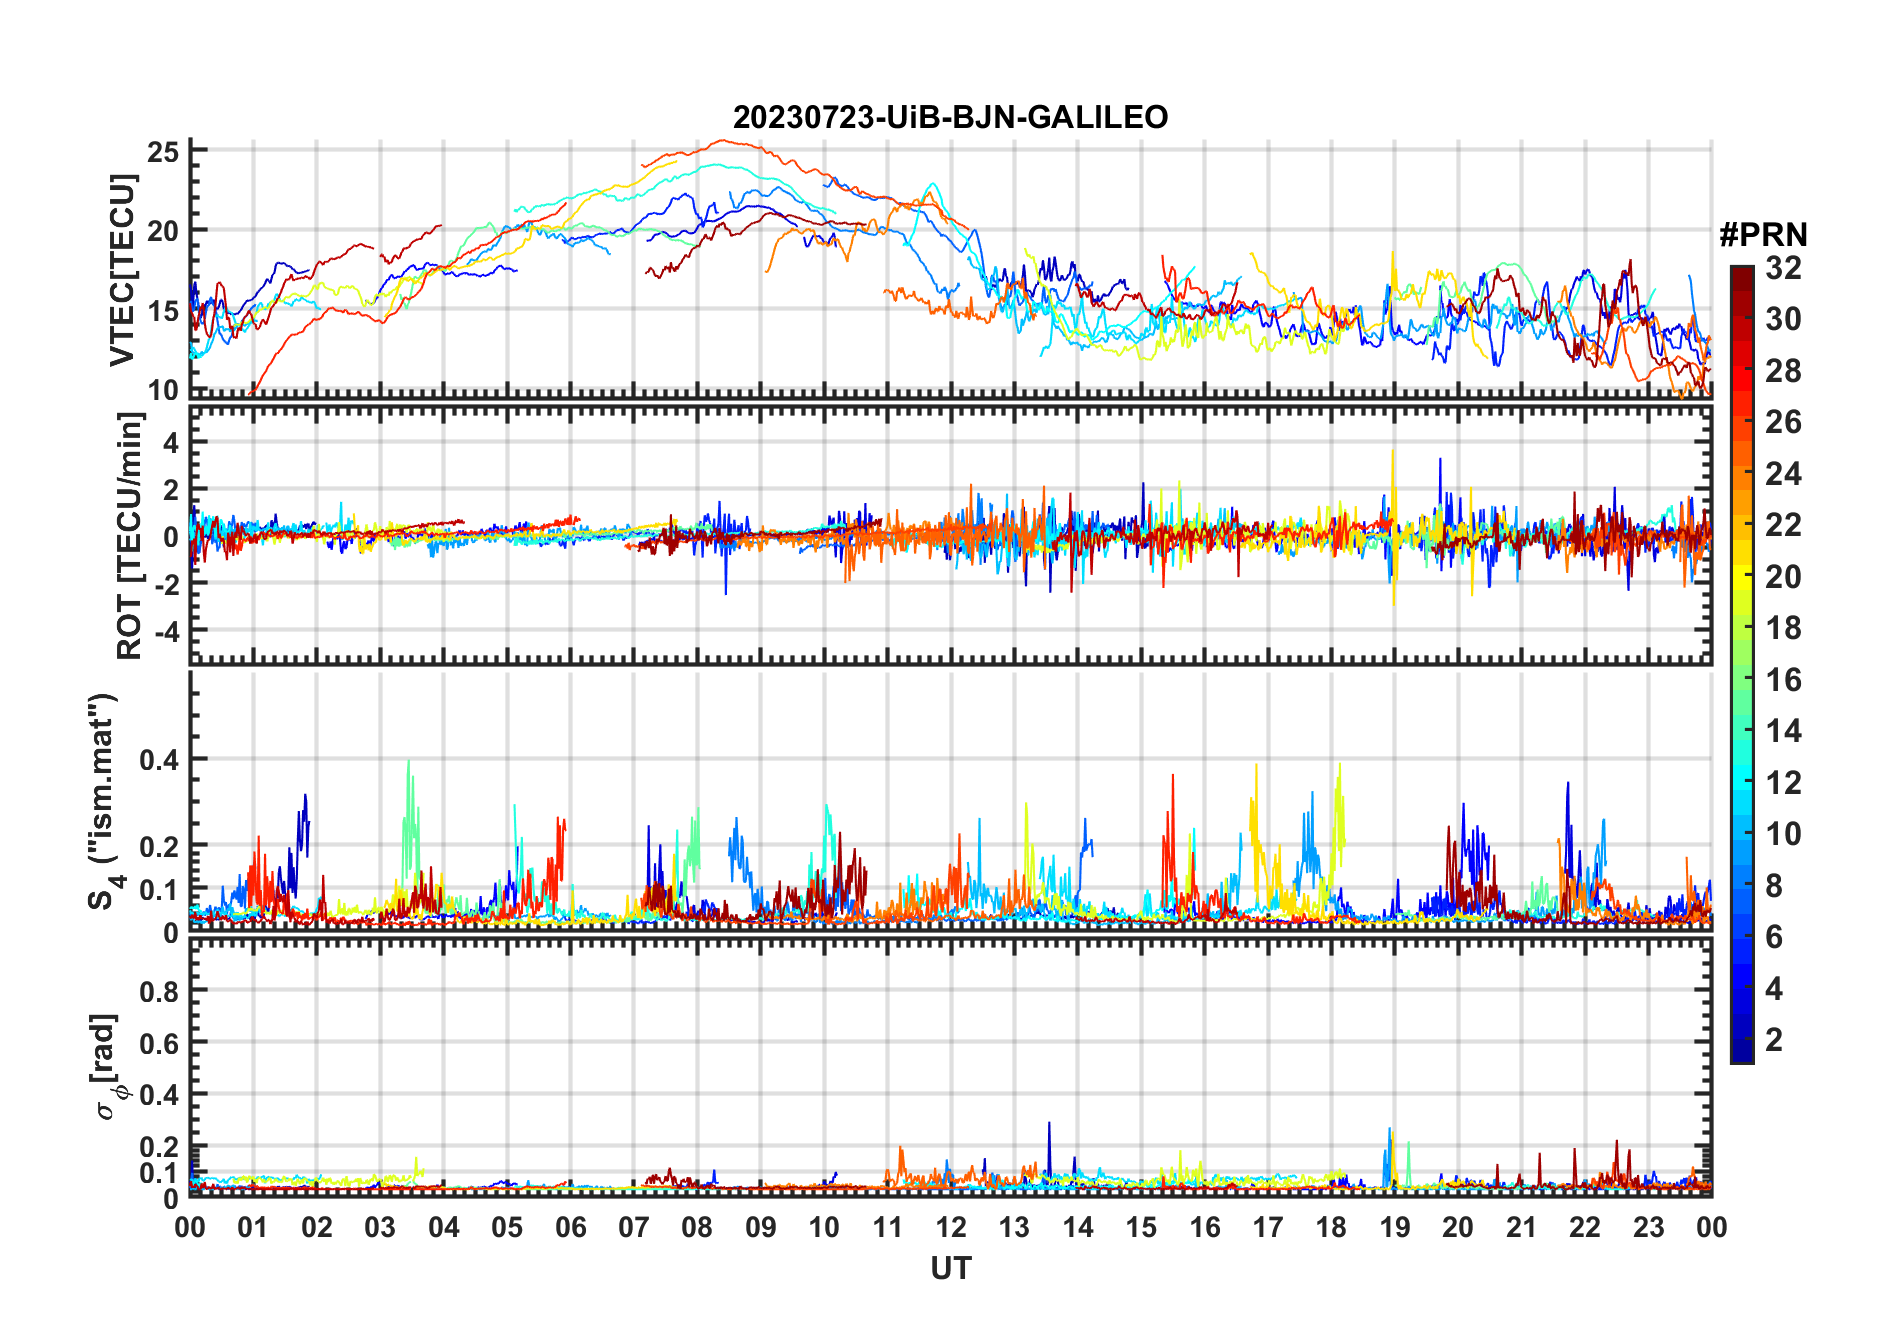
Task: Click UT axis tick label 07
Action: pos(634,1228)
